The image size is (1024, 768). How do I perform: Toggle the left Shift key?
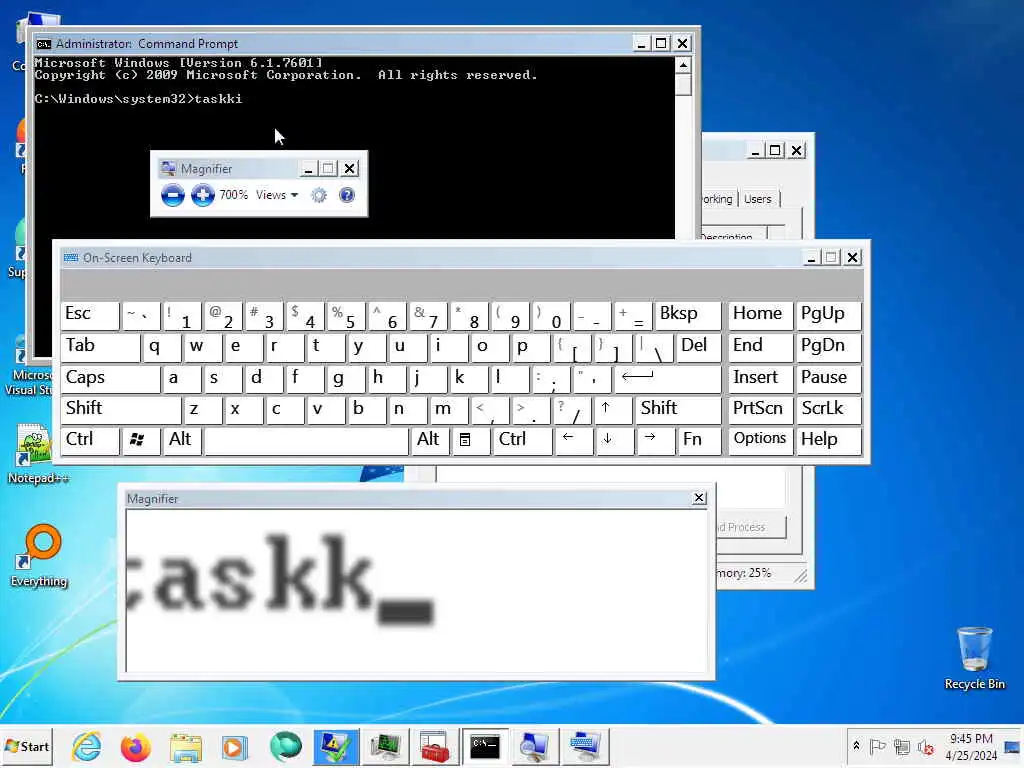(121, 409)
